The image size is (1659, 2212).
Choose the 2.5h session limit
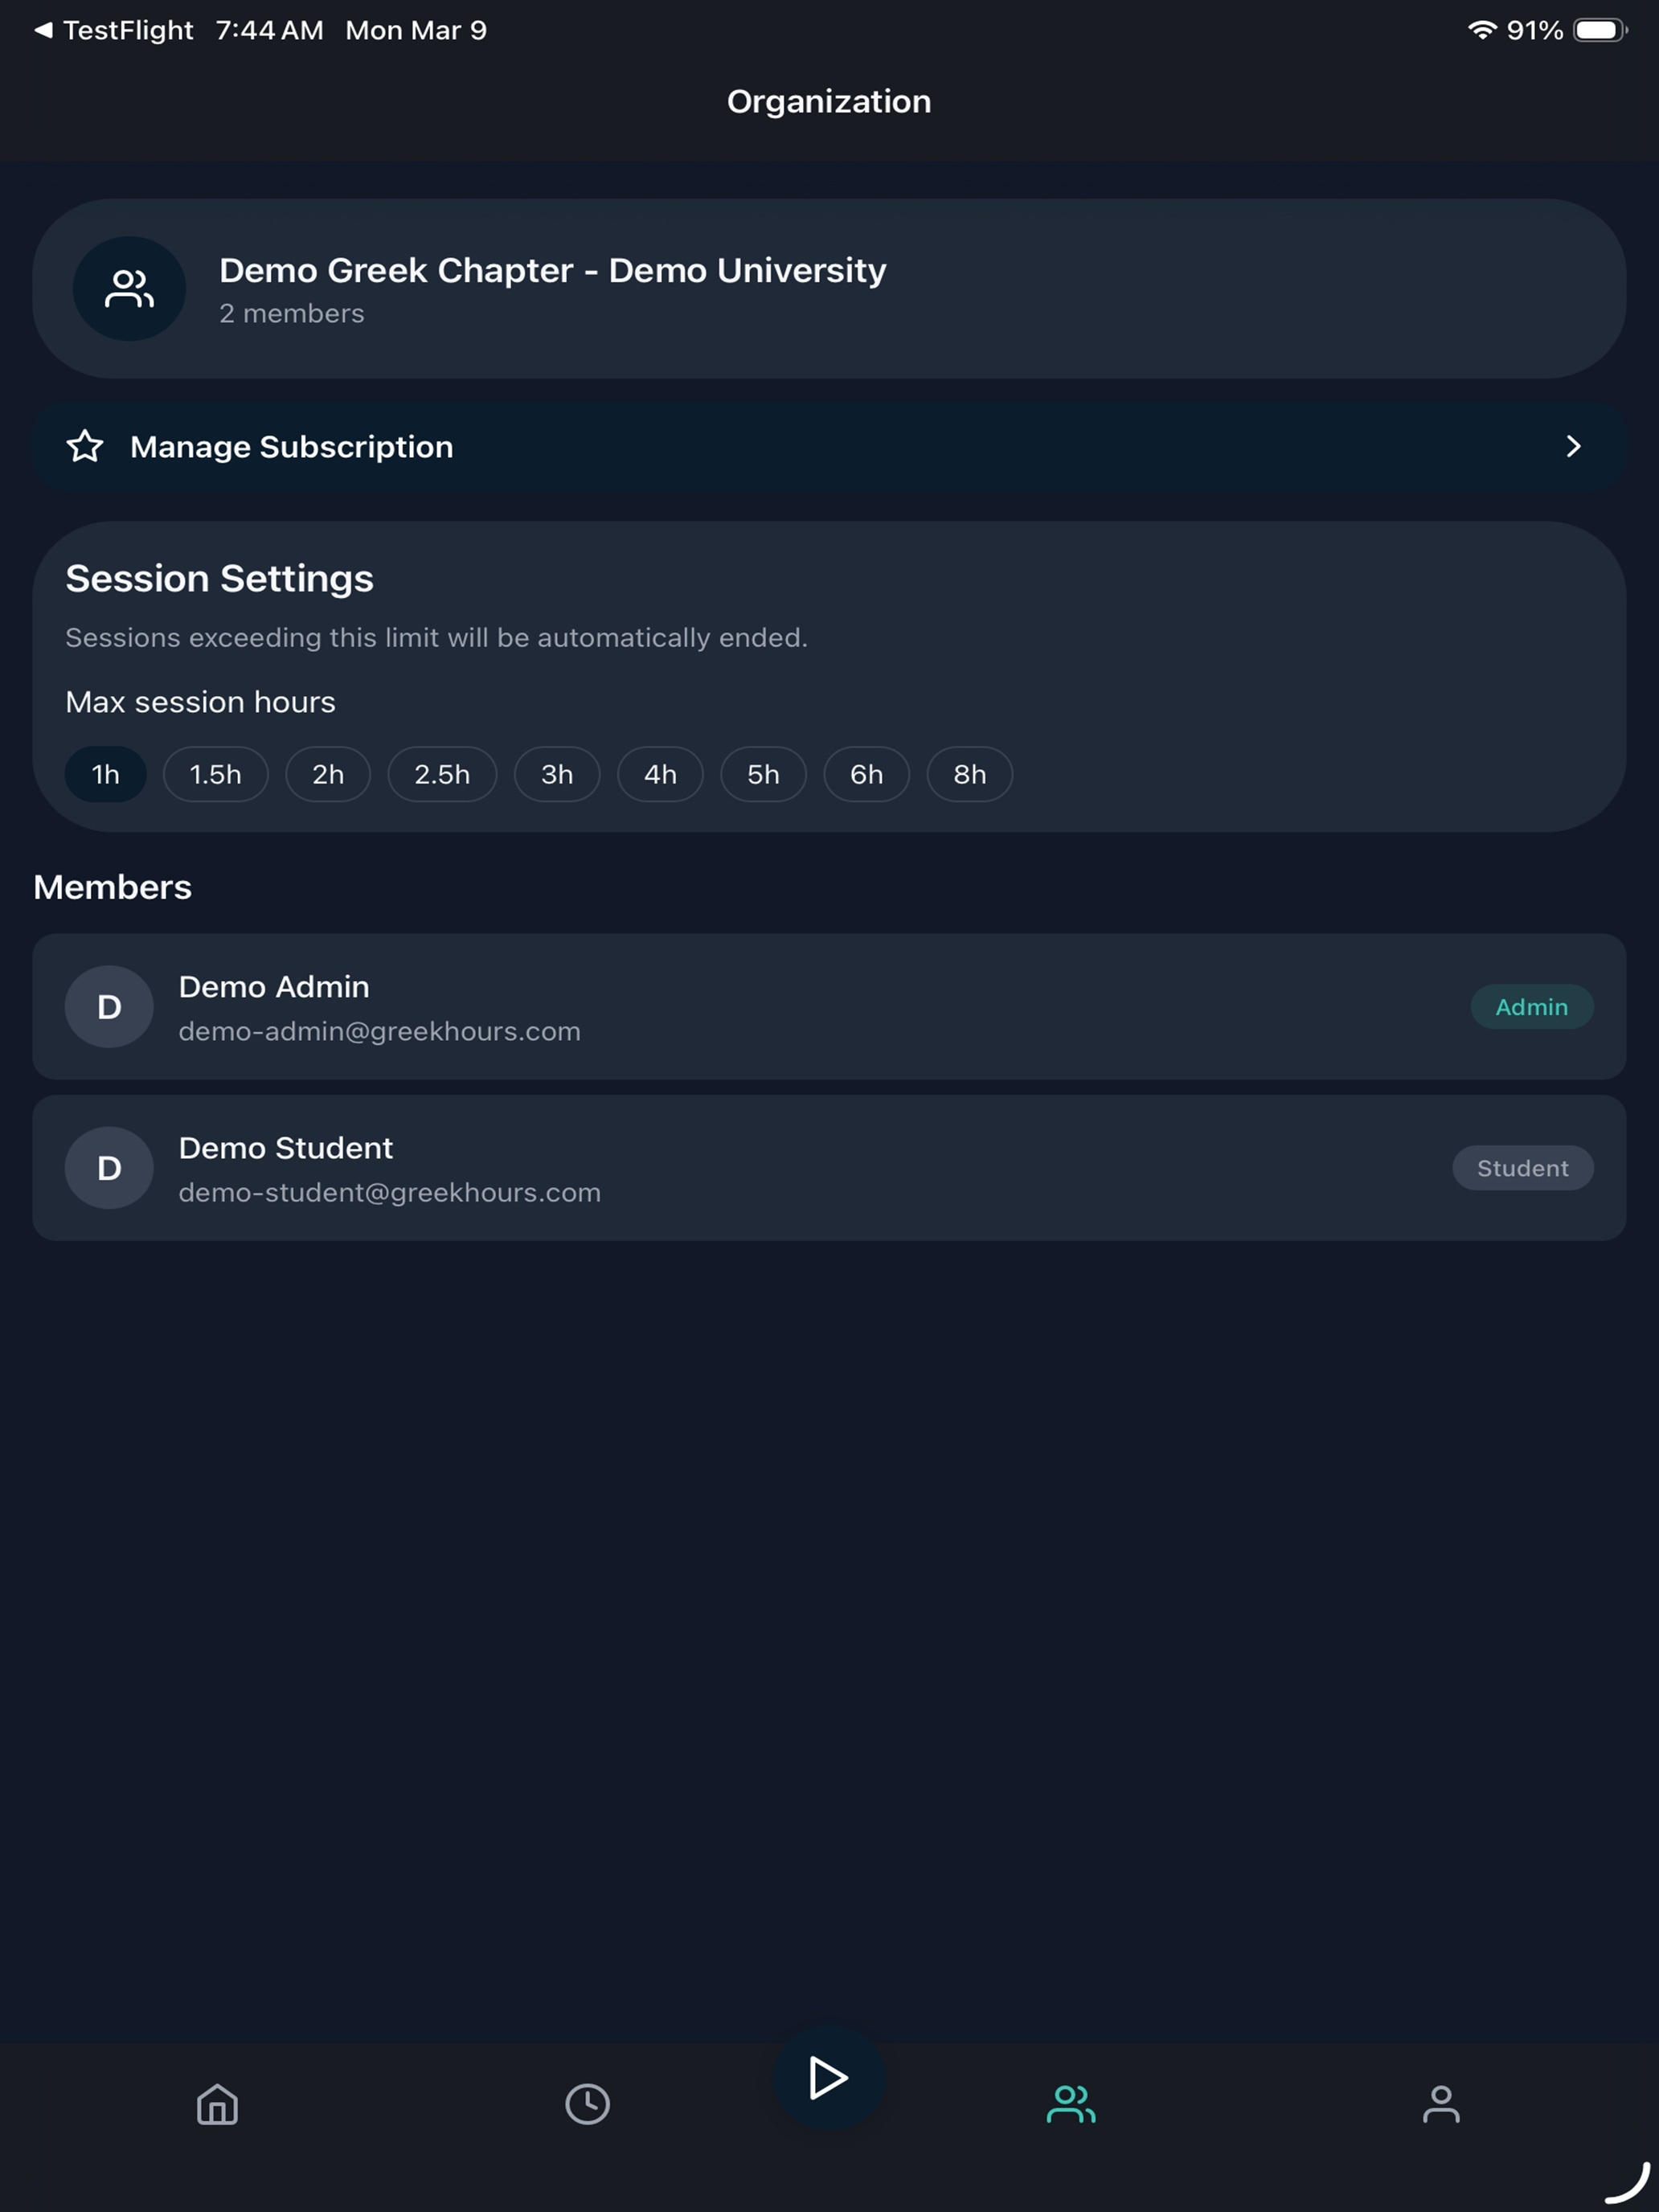[x=442, y=774]
